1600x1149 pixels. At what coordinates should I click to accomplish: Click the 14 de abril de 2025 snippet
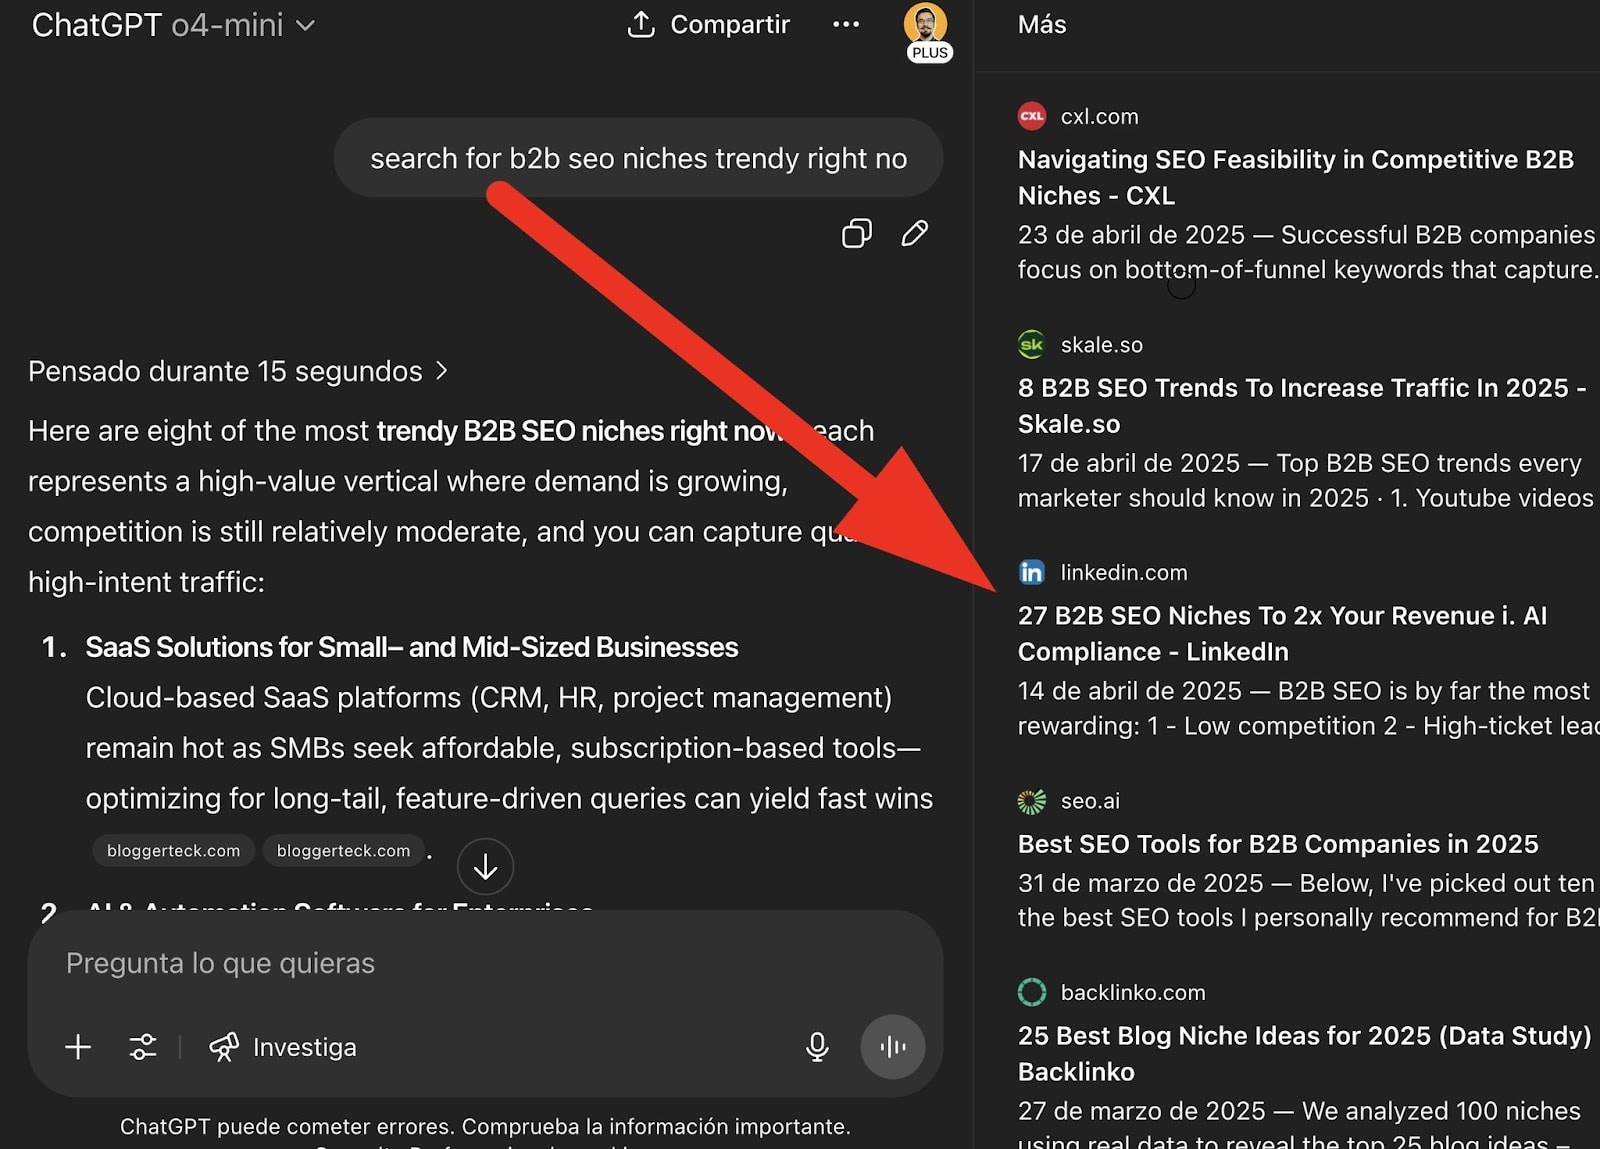(x=1308, y=708)
